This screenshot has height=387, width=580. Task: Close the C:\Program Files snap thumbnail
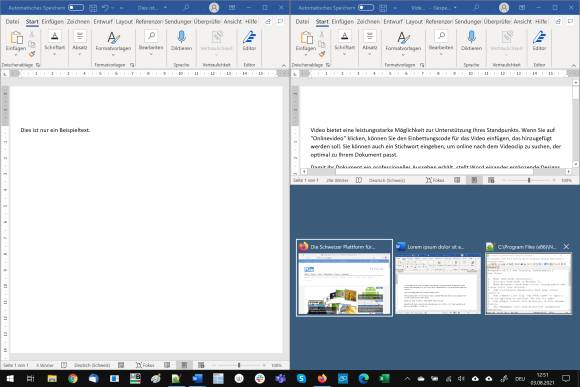pos(566,246)
